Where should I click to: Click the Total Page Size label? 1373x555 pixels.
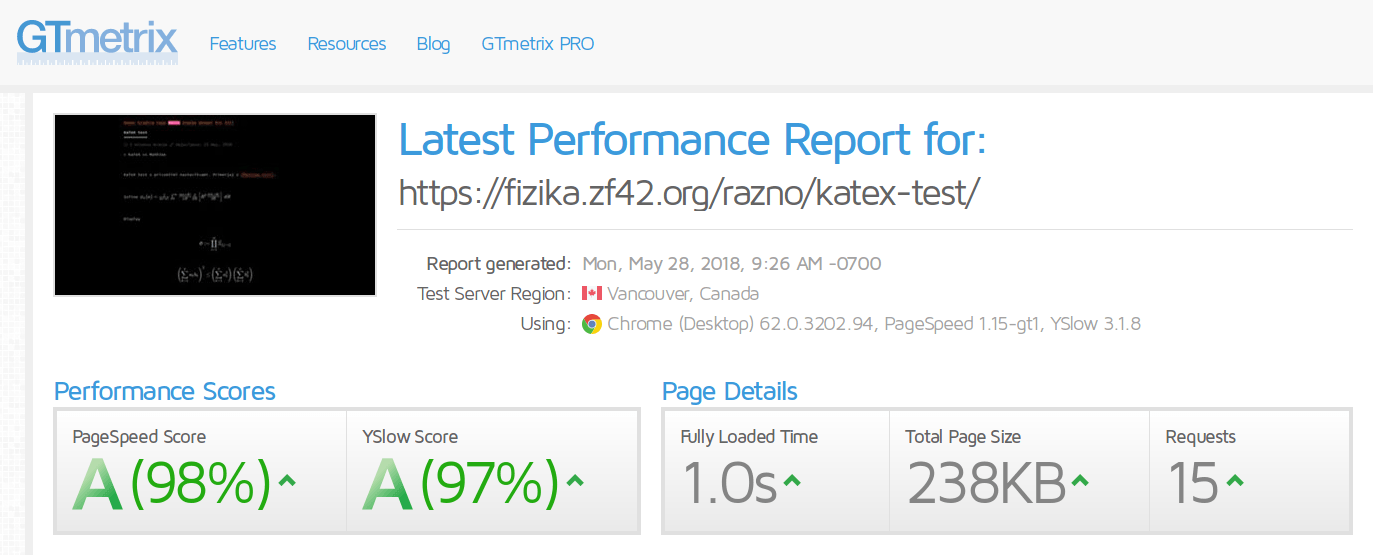[x=963, y=437]
